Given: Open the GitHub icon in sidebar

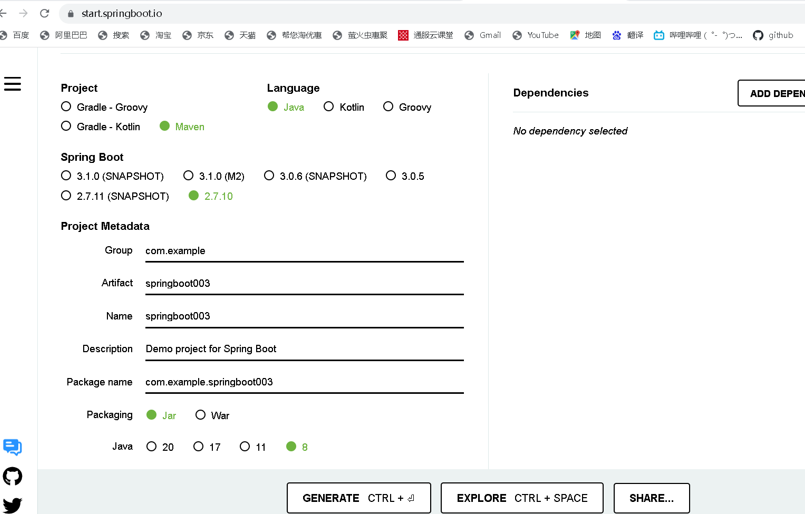Looking at the screenshot, I should click(12, 476).
